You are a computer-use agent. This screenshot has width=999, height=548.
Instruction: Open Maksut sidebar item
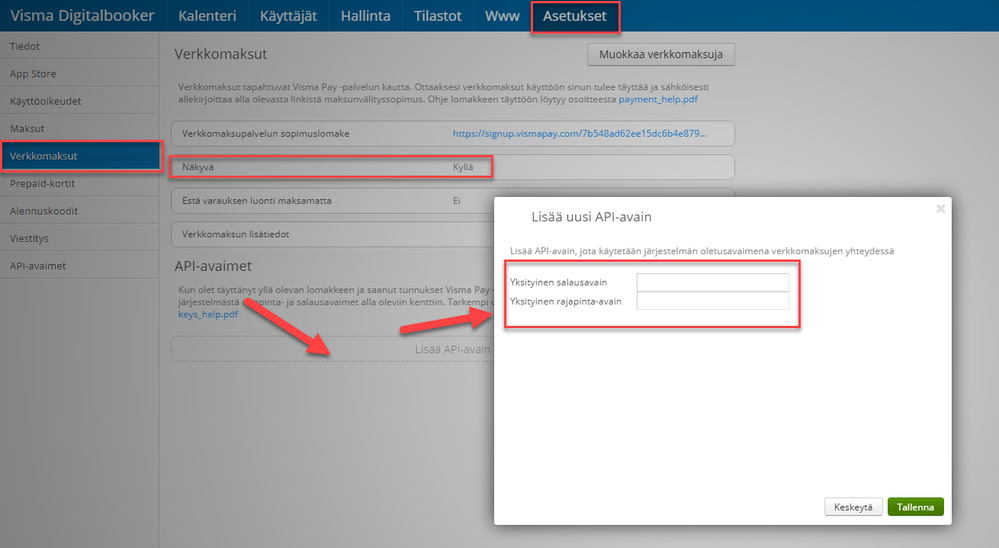click(79, 128)
